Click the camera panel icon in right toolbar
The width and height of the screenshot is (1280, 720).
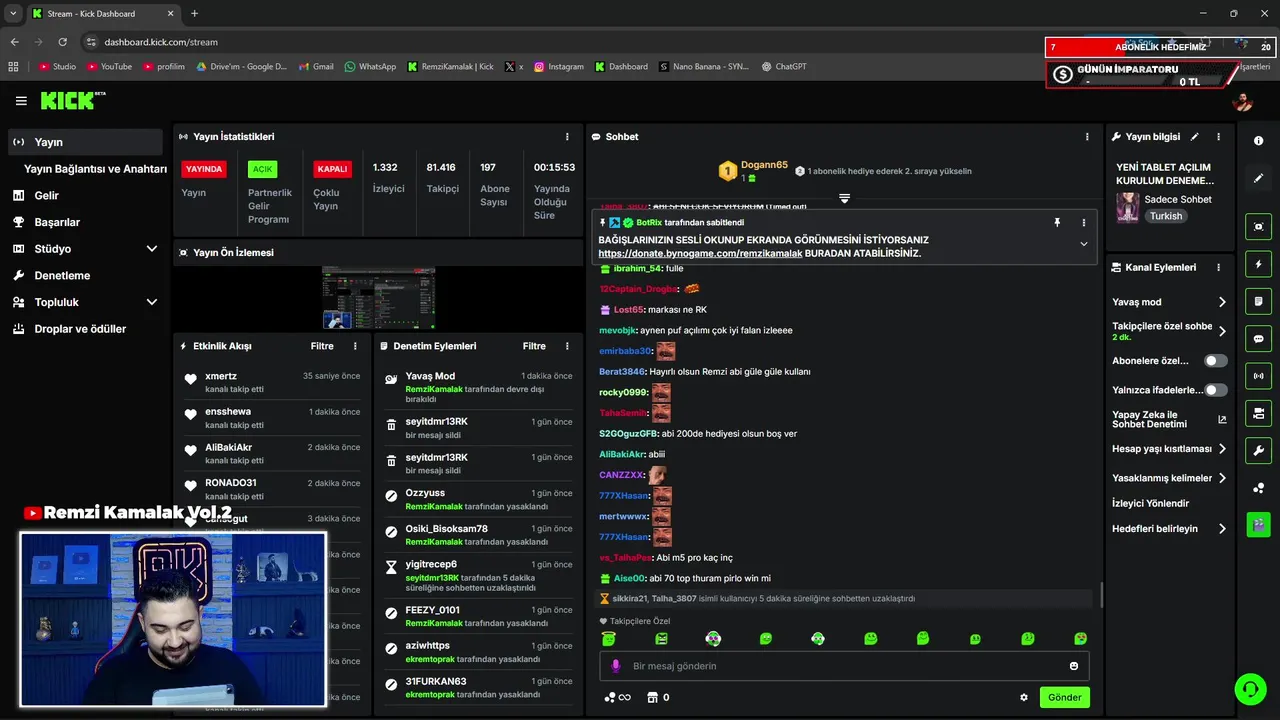(x=1258, y=413)
